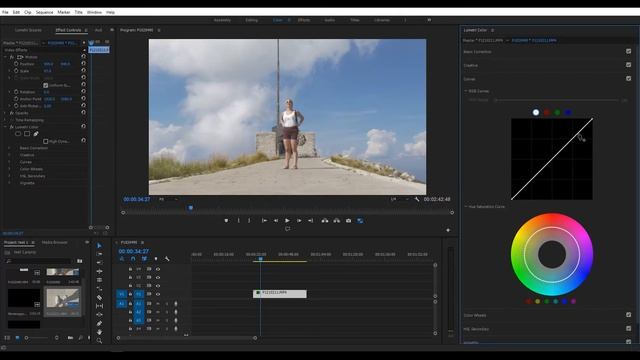
Task: Toggle lock on the V1 track
Action: pyautogui.click(x=130, y=294)
